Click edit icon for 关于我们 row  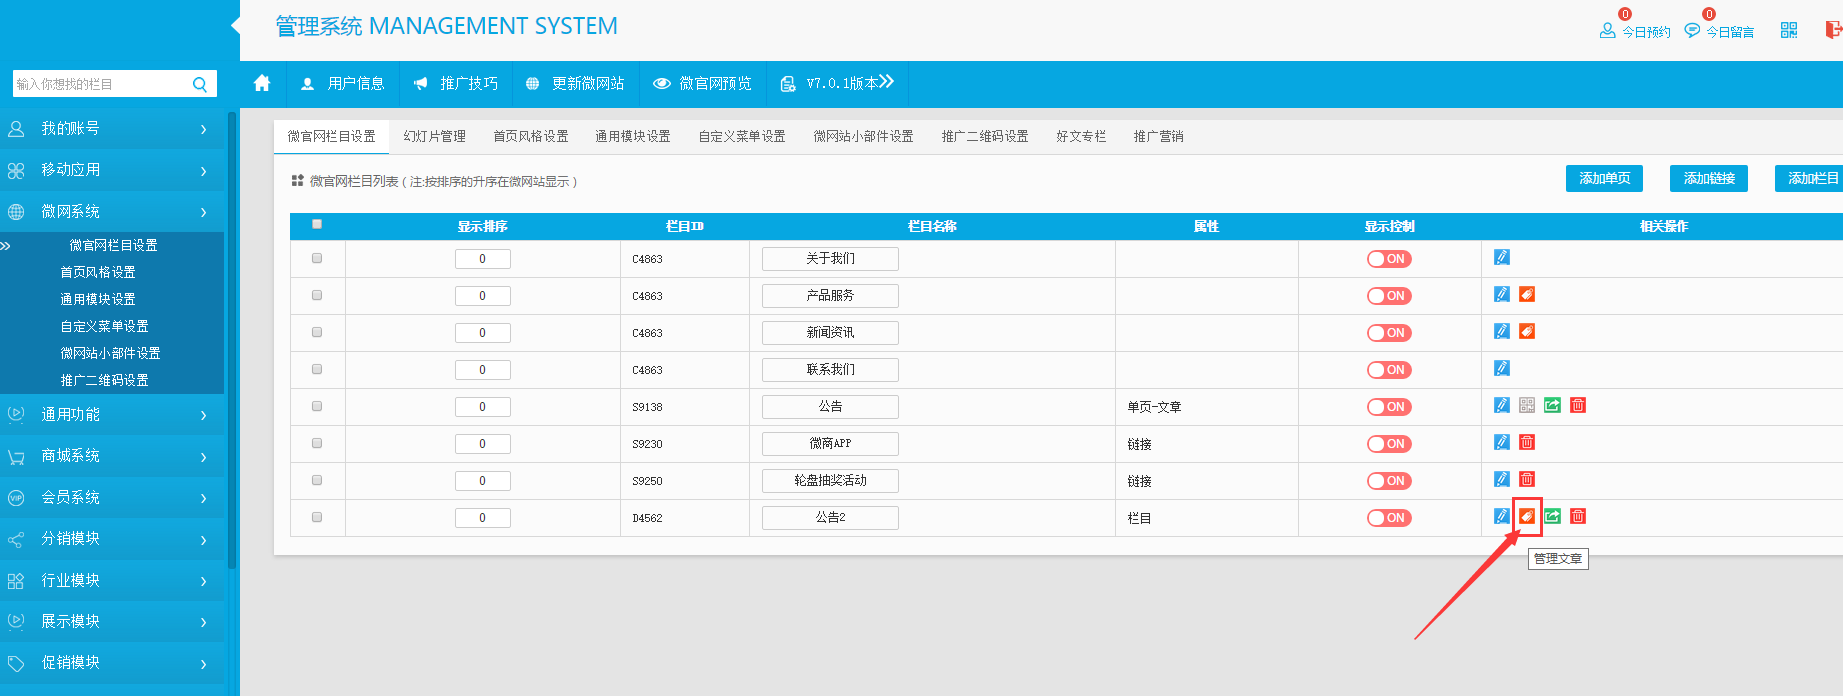click(1501, 257)
